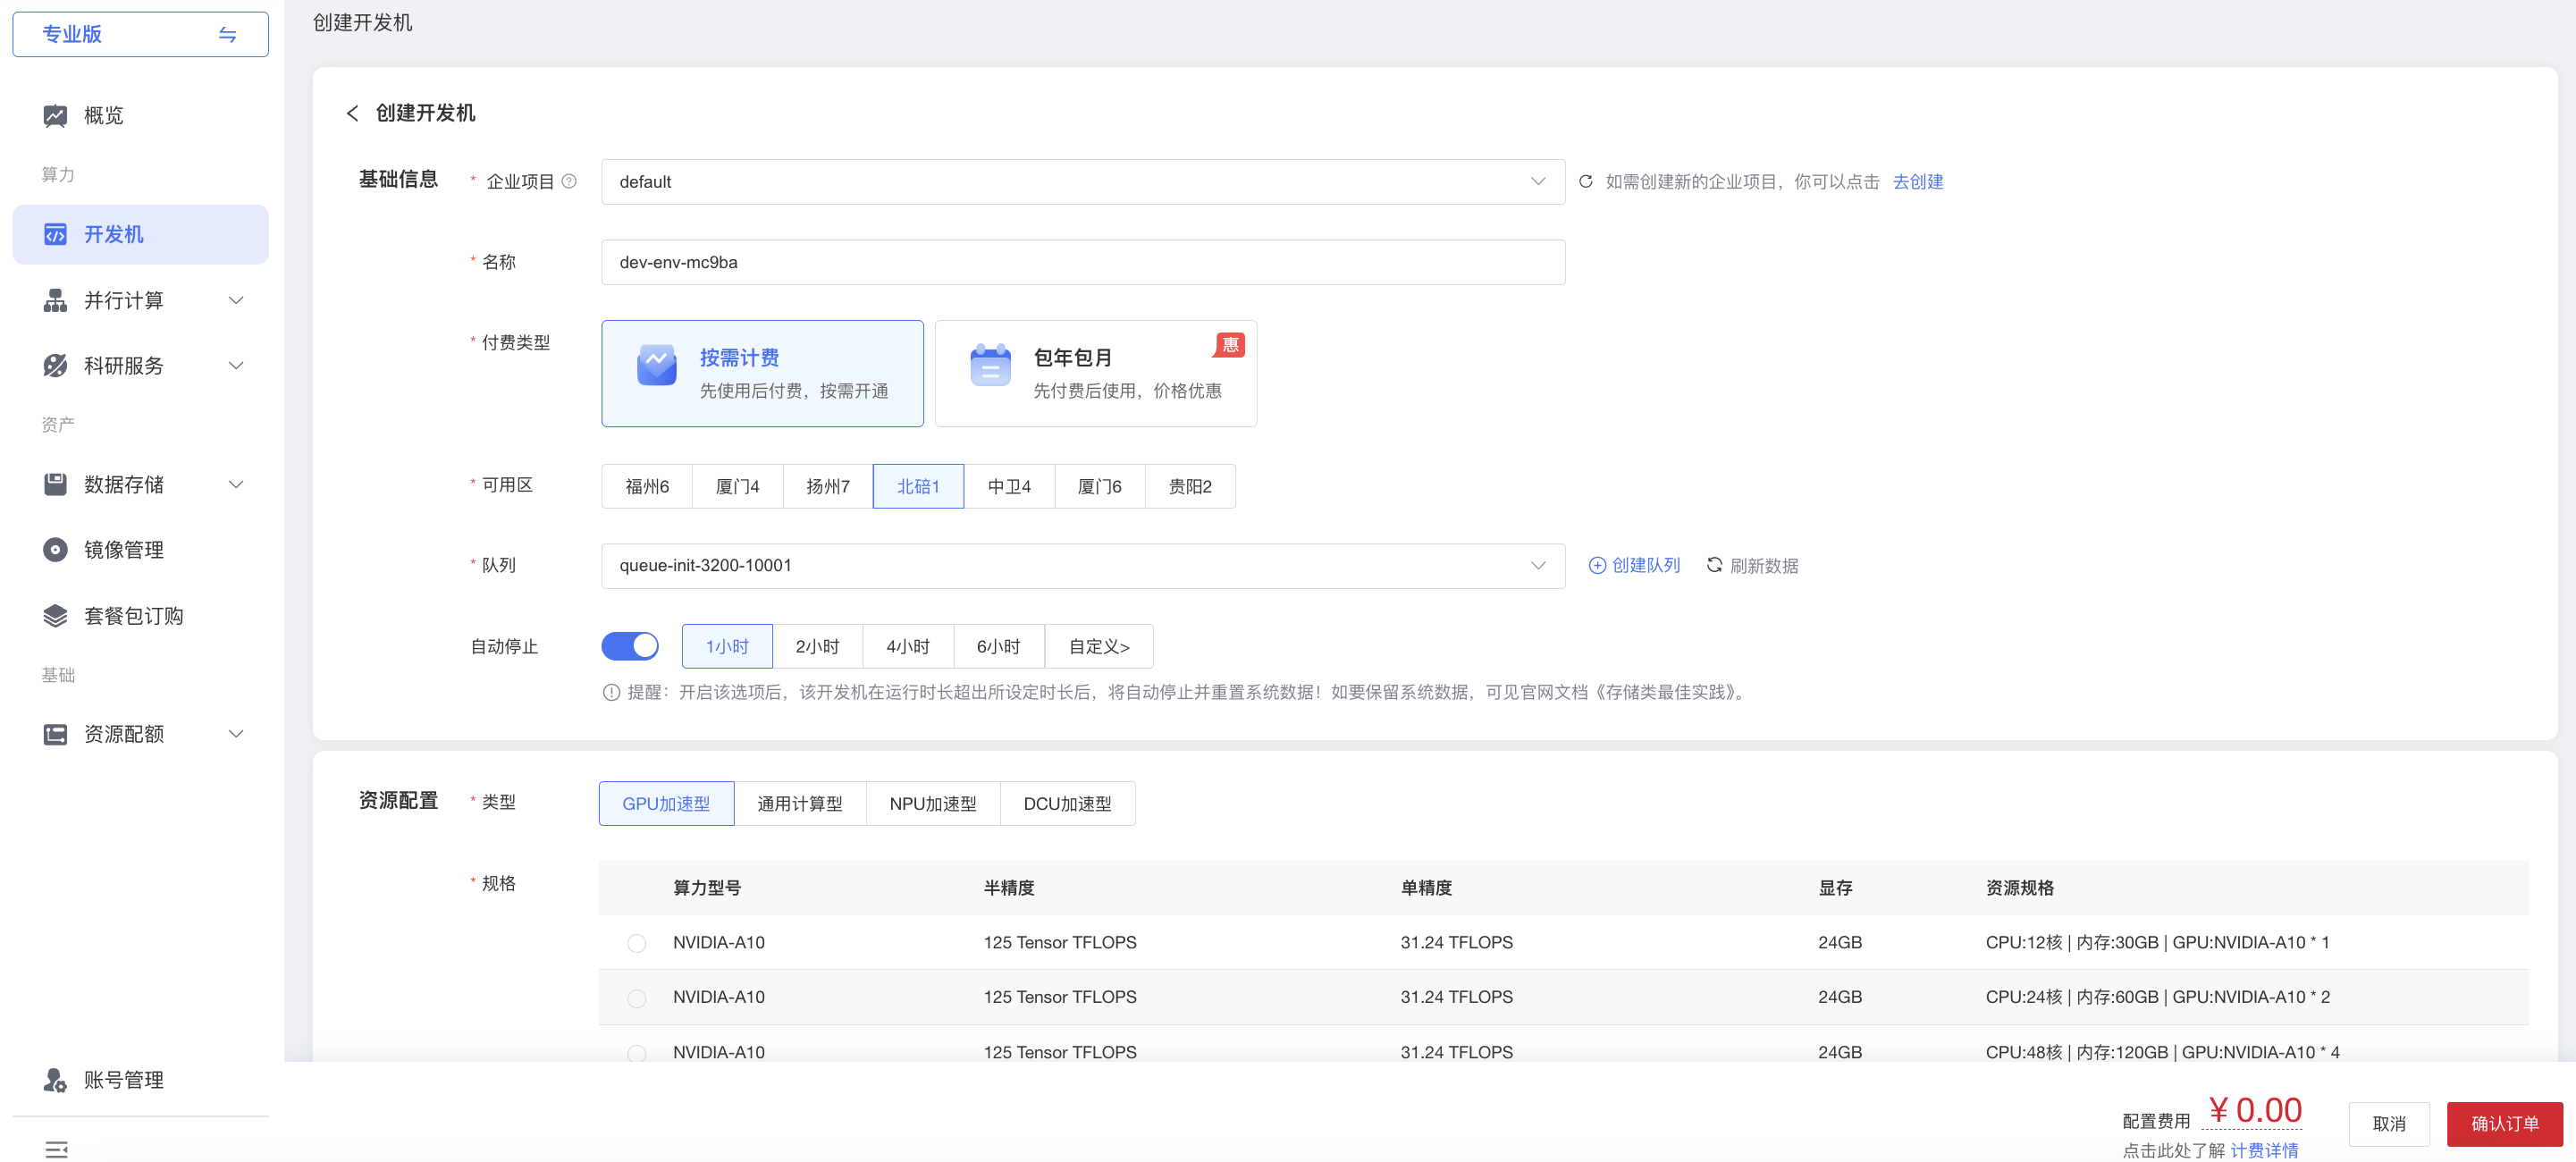Go back using the left arrow

click(352, 113)
